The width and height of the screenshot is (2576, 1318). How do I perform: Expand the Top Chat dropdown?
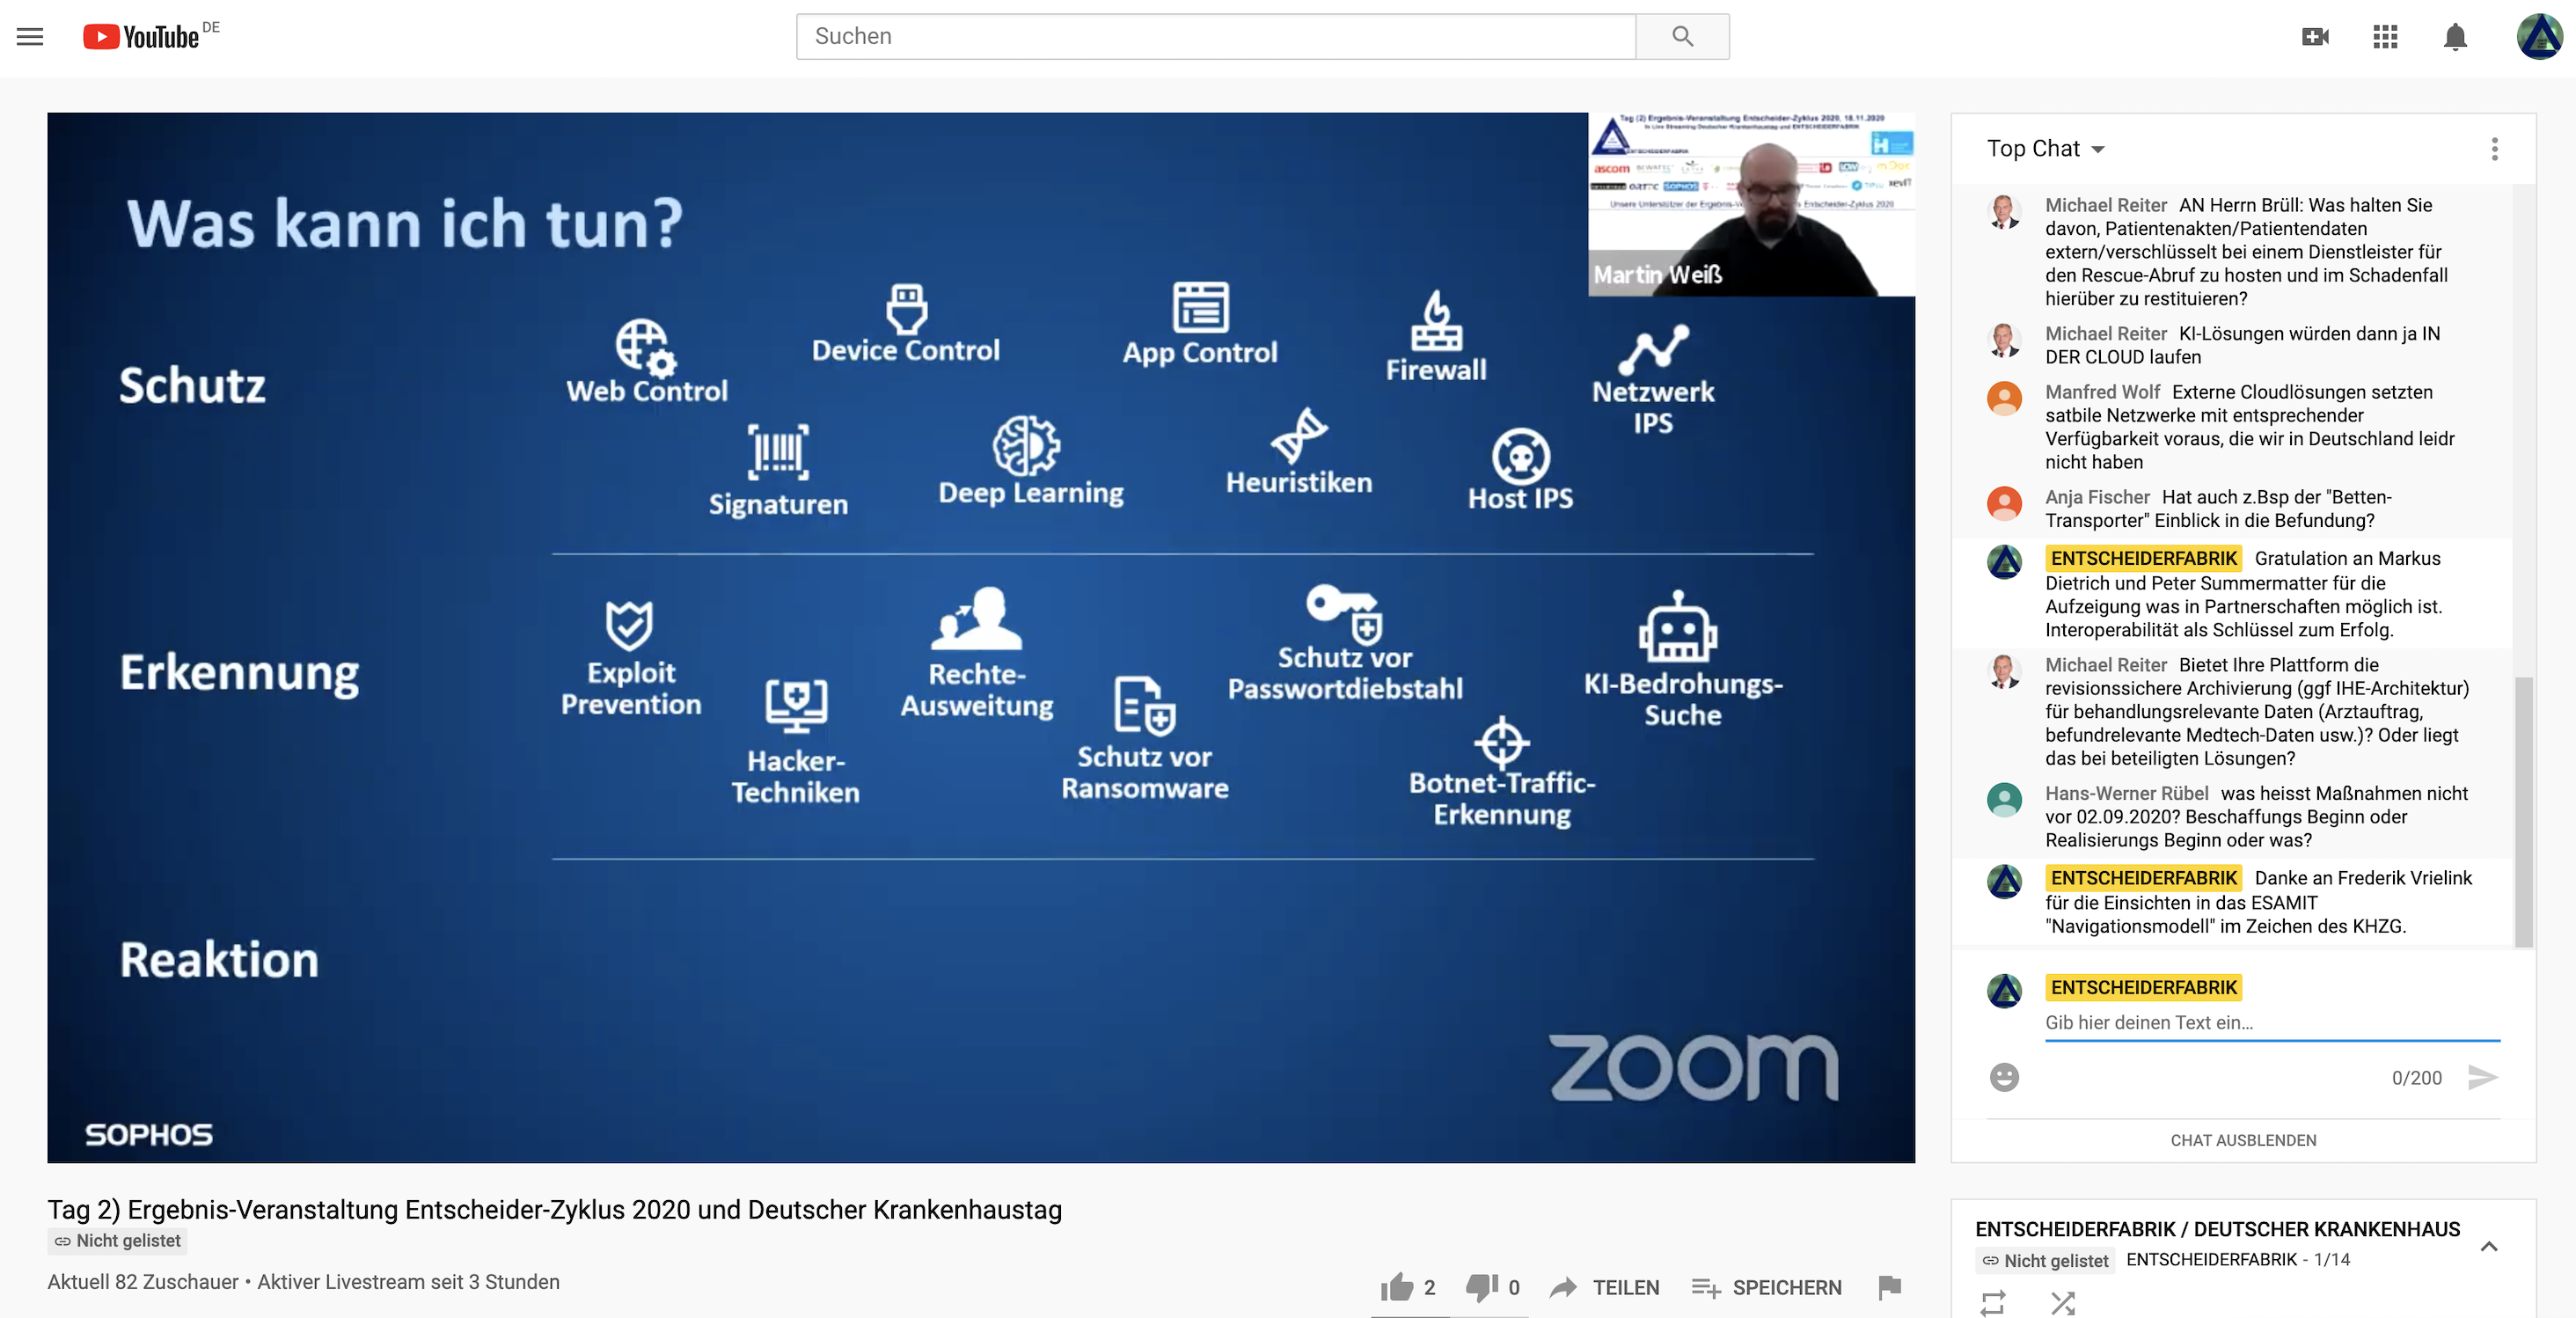(x=2045, y=149)
